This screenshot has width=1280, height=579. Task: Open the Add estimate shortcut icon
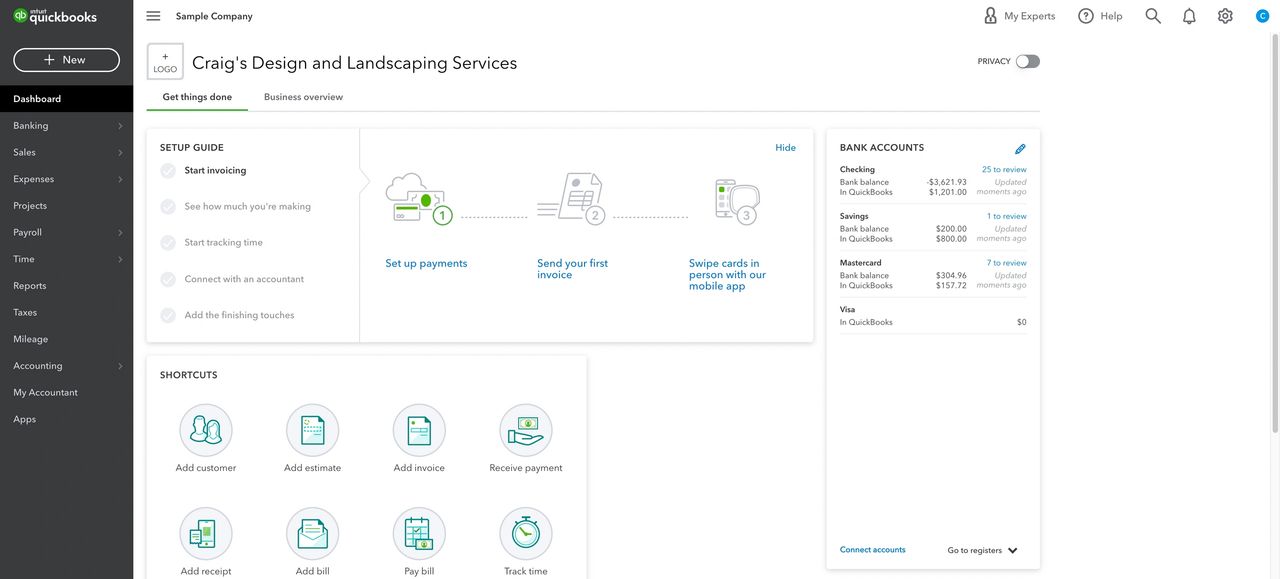[312, 430]
